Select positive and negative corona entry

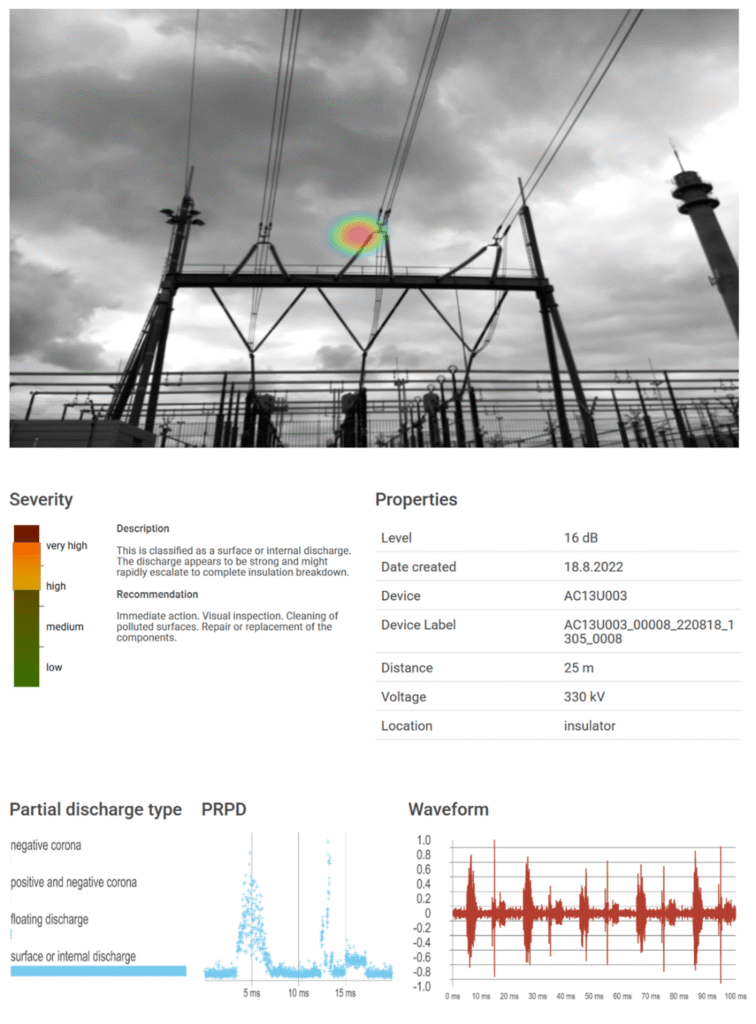coord(73,882)
